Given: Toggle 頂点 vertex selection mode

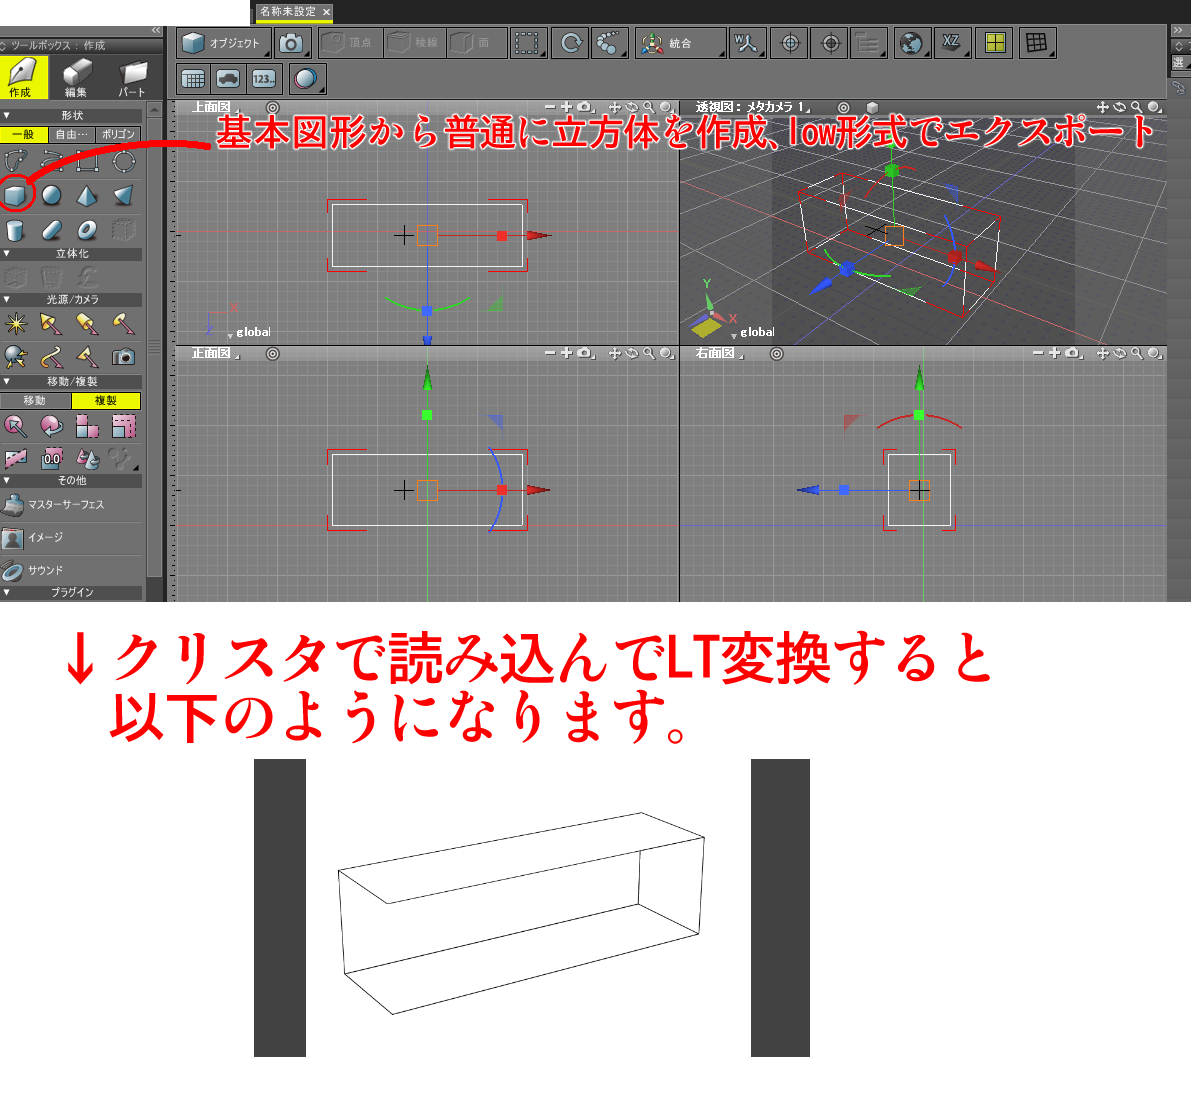Looking at the screenshot, I should click(350, 43).
